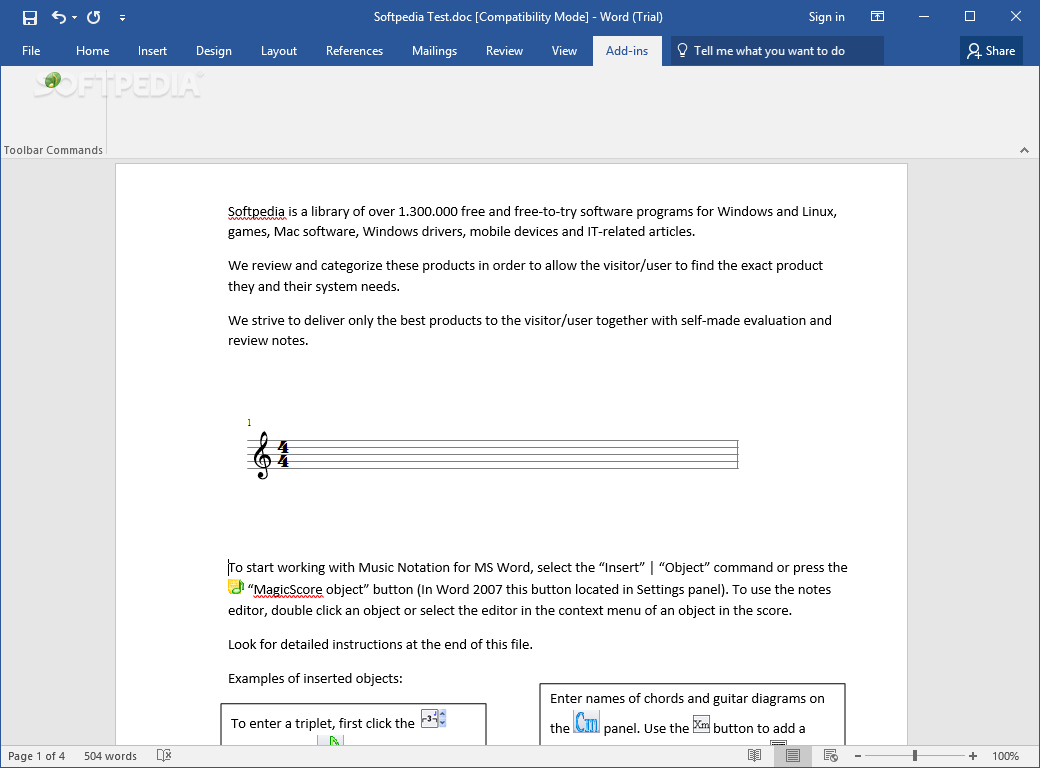Show the View tab
Screen dimensions: 1040x768
coord(564,51)
